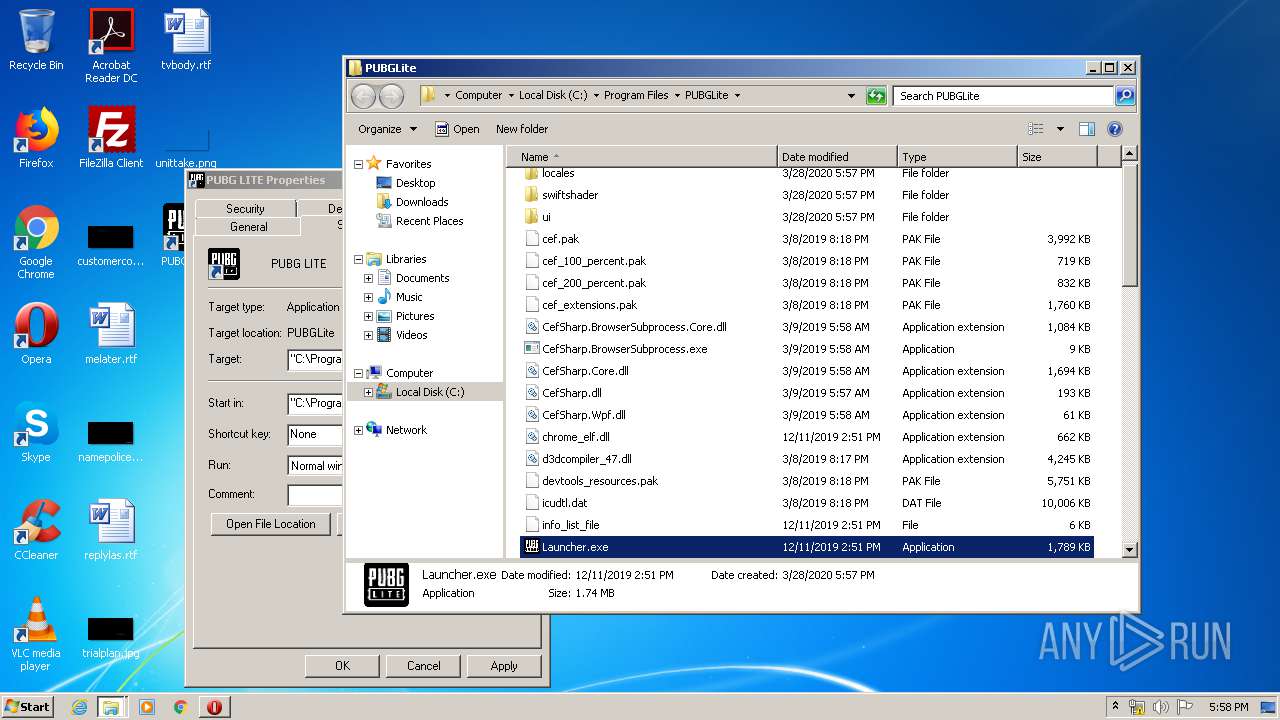This screenshot has width=1280, height=720.
Task: Expand the Documents library node
Action: coord(368,278)
